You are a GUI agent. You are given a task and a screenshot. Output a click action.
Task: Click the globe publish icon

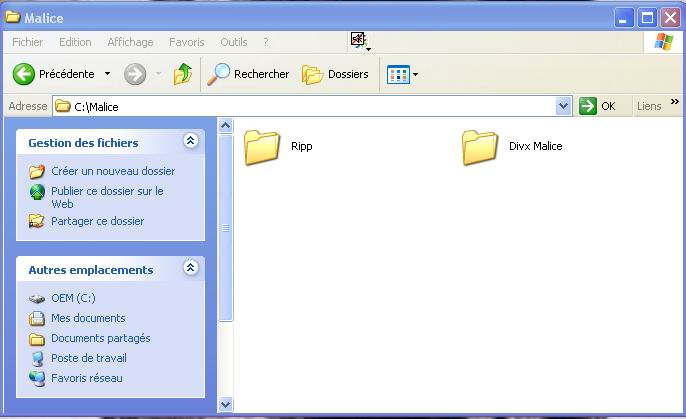click(x=37, y=192)
